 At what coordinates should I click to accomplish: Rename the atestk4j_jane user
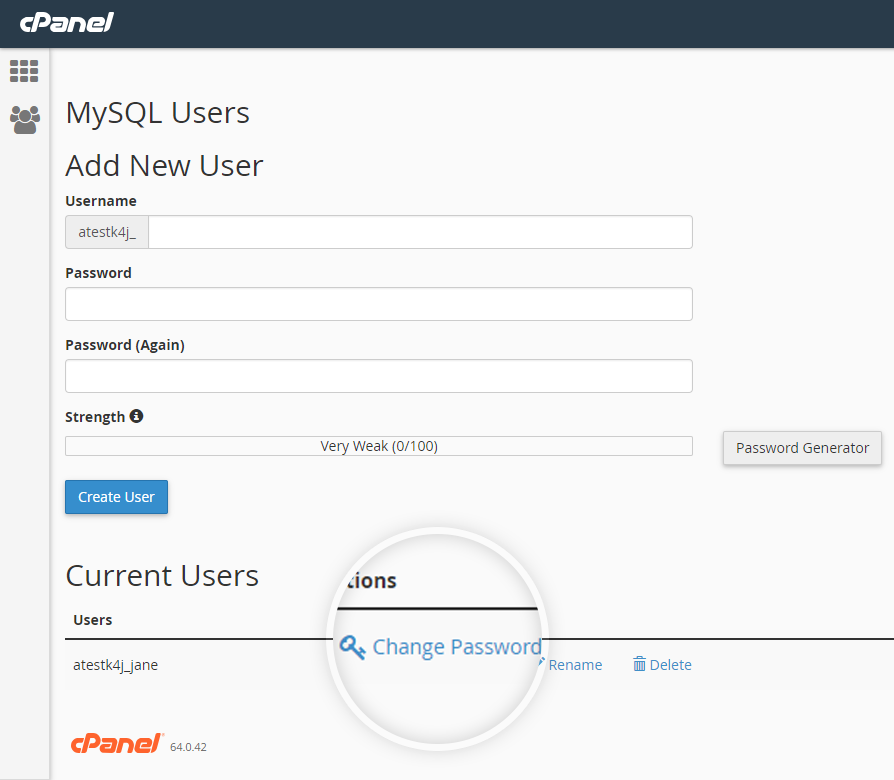[575, 665]
